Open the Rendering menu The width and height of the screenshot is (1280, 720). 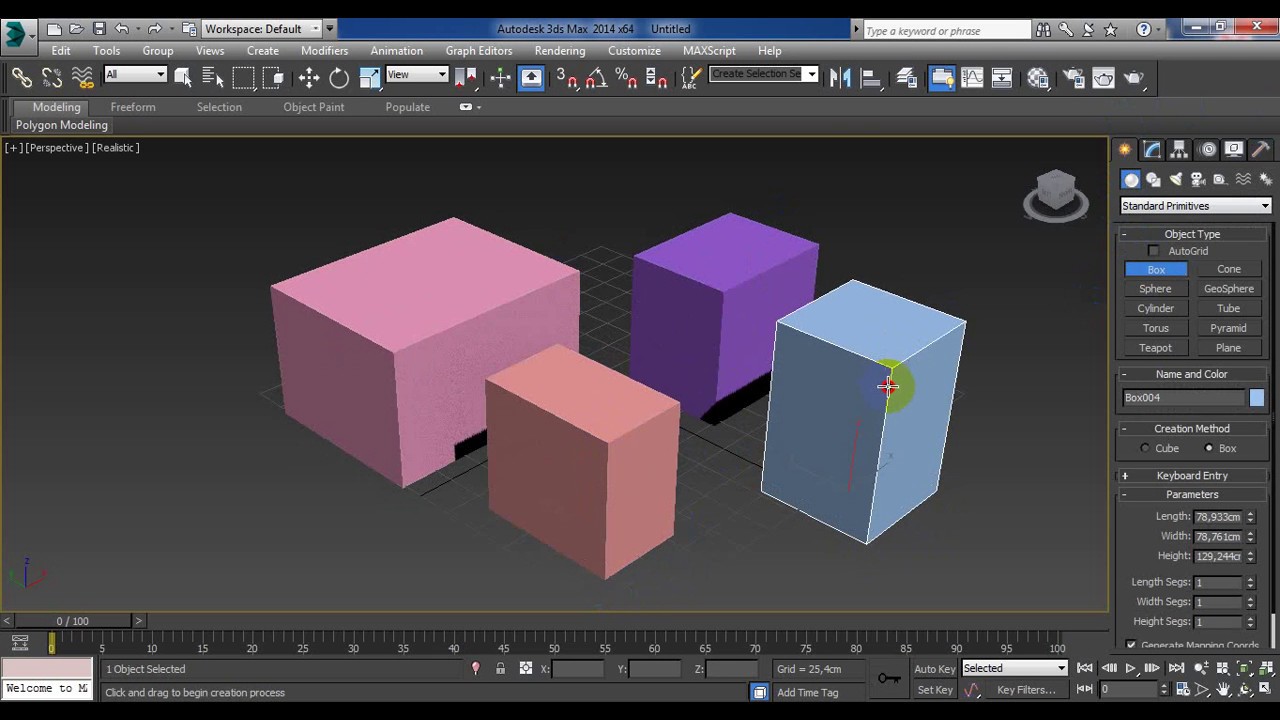pos(560,51)
